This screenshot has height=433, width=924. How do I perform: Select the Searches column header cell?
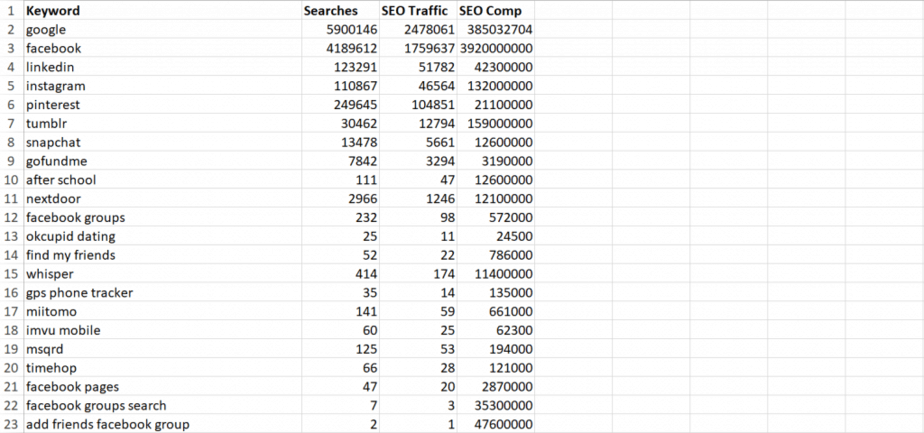click(340, 11)
